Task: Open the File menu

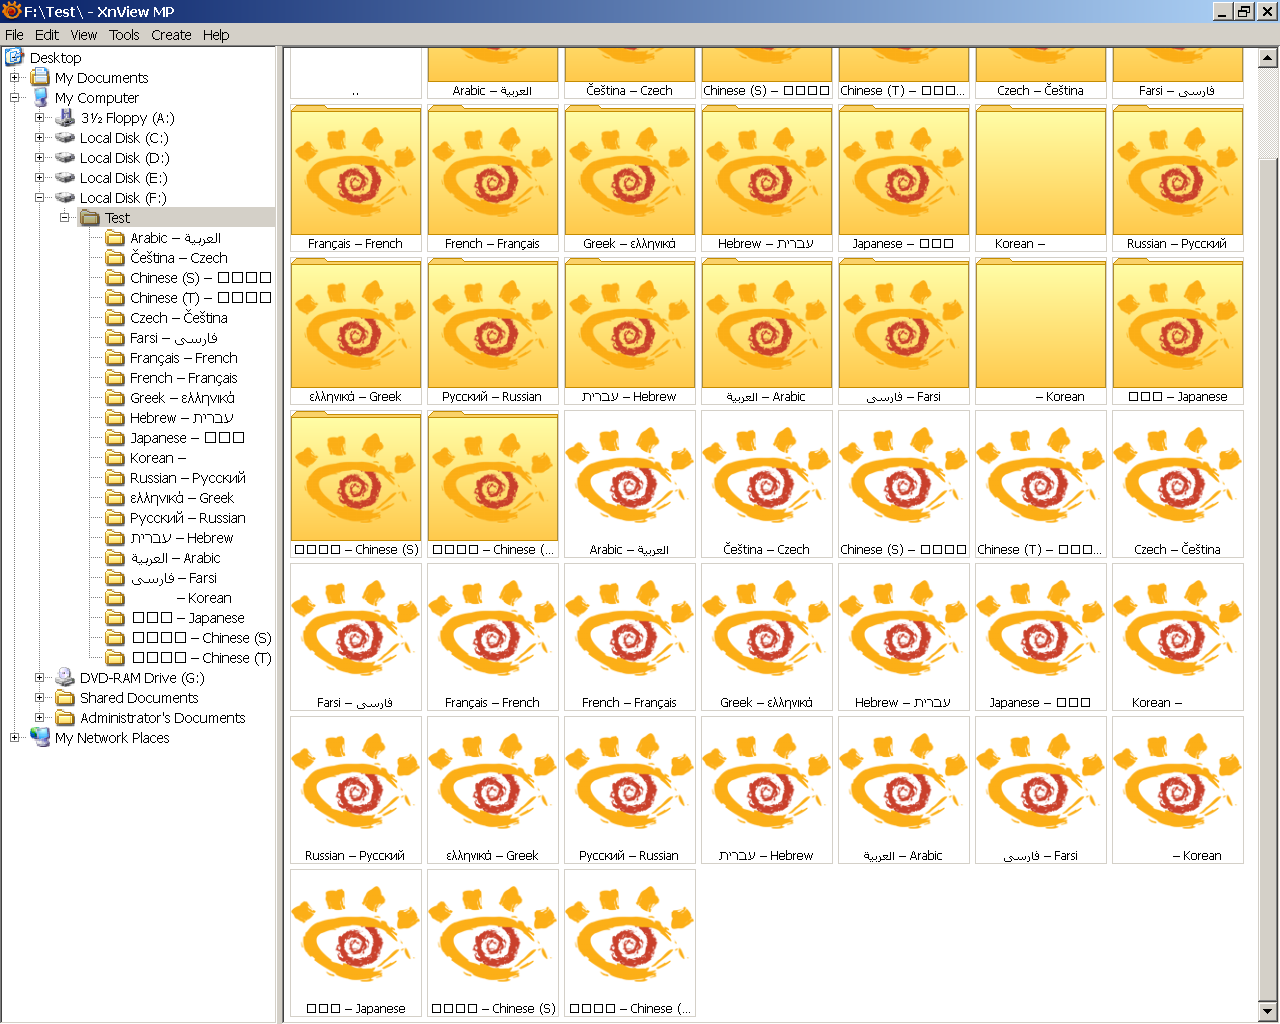Action: (x=14, y=35)
